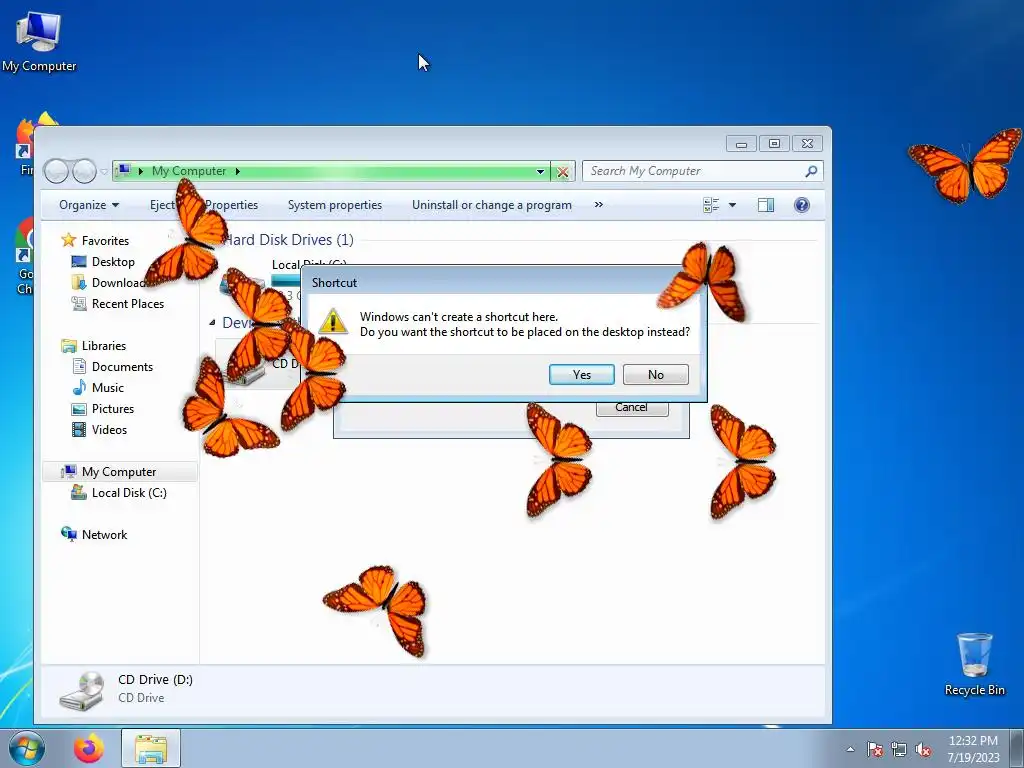
Task: Click the Recent Places icon
Action: tap(78, 304)
